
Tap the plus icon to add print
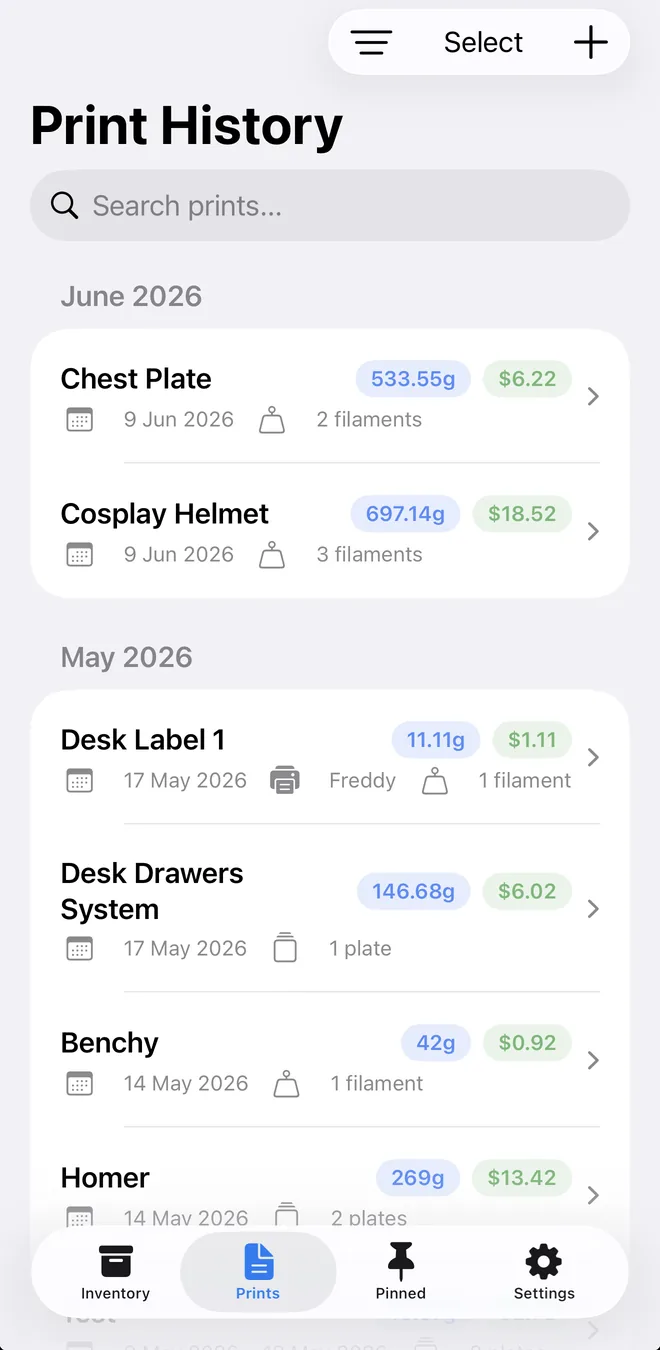(x=590, y=42)
